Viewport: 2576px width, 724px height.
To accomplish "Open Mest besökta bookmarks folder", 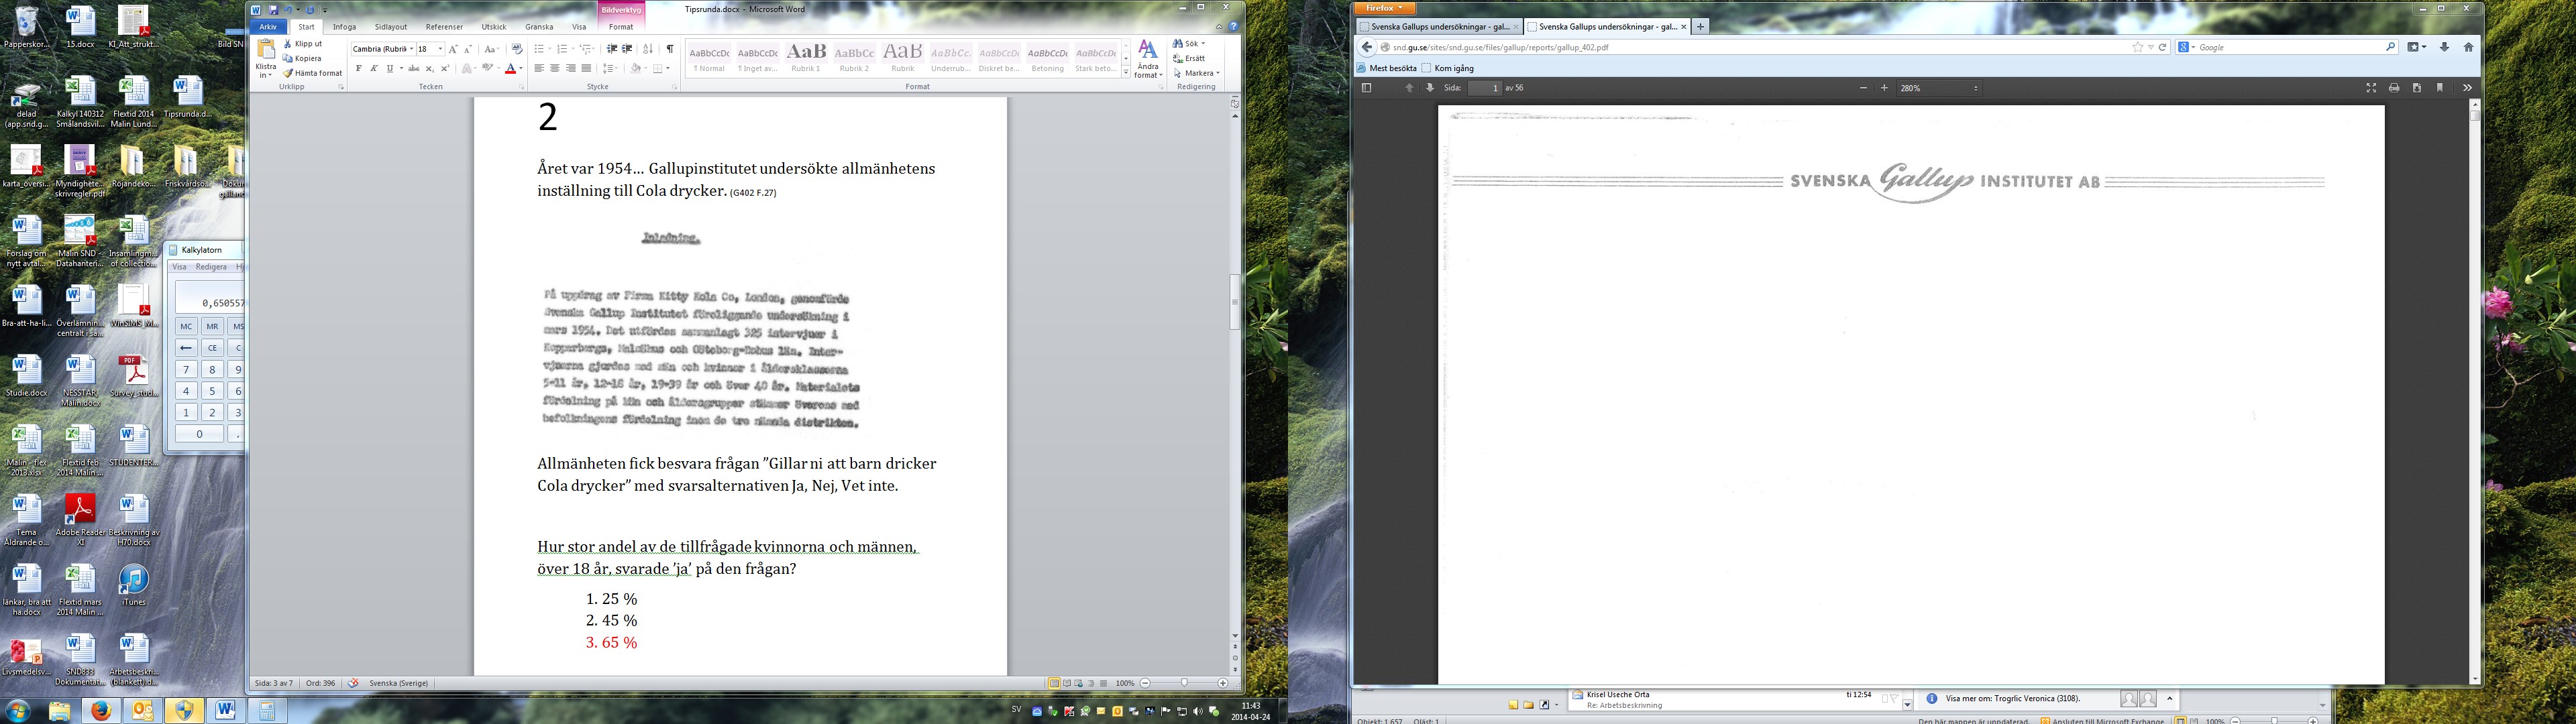I will [1387, 68].
